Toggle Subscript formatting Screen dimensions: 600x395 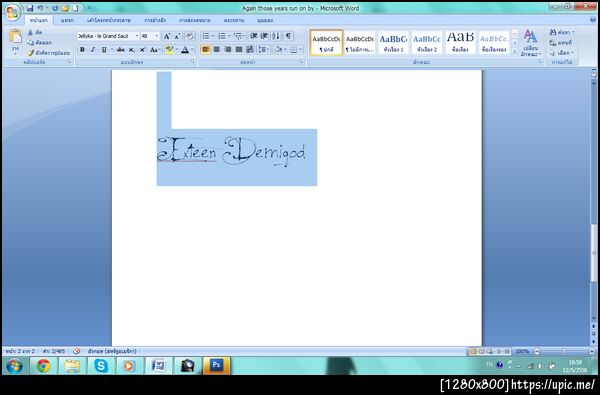(131, 50)
